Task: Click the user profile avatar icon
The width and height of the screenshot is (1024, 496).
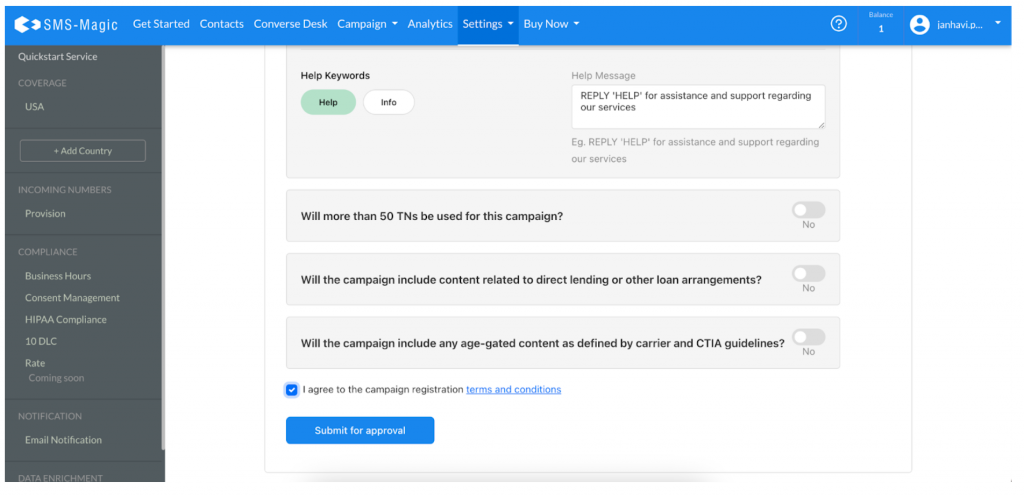Action: 919,25
